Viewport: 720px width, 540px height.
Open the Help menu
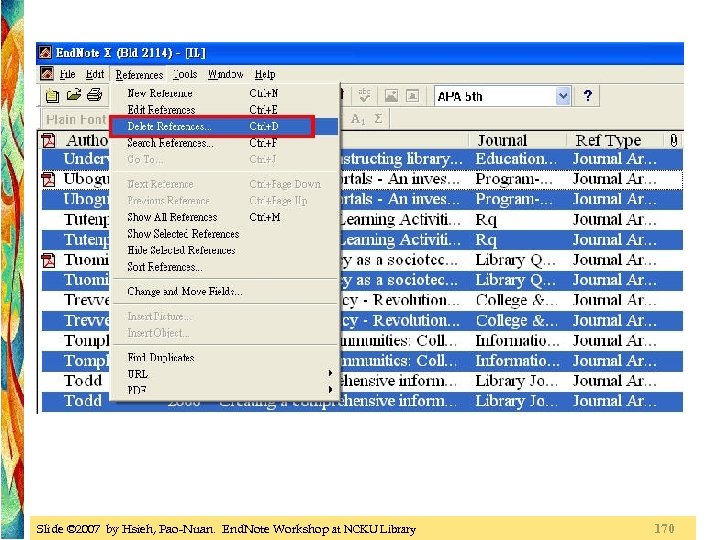265,74
